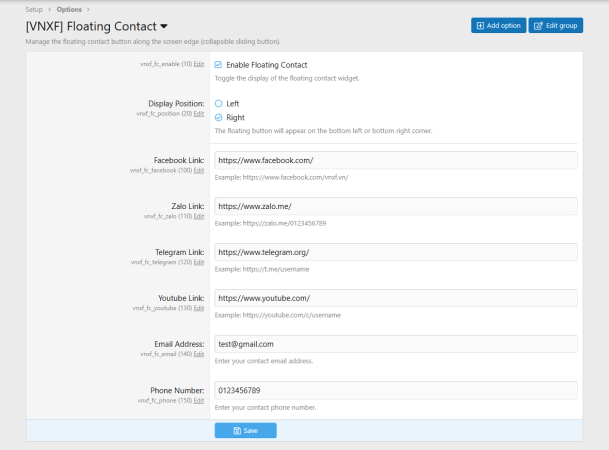This screenshot has width=609, height=450.
Task: Click the 'Display Position:' label text
Action: (176, 104)
